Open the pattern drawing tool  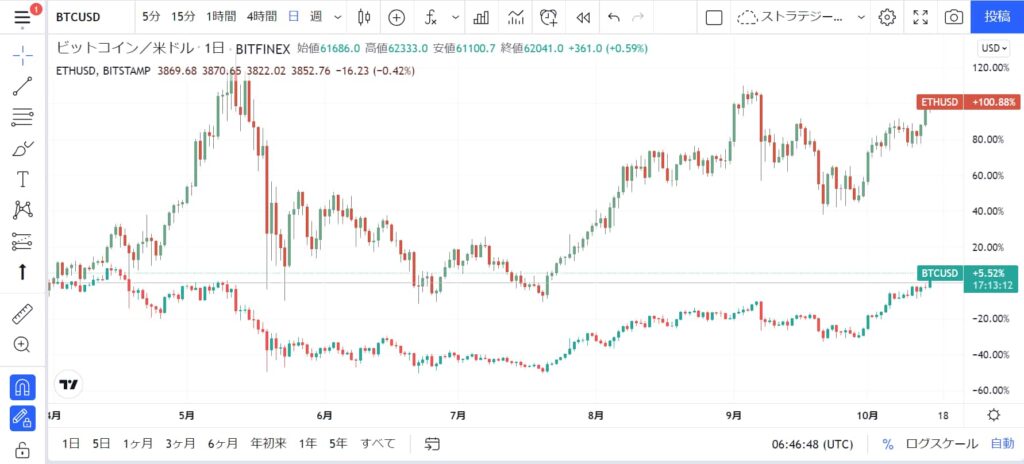(22, 210)
